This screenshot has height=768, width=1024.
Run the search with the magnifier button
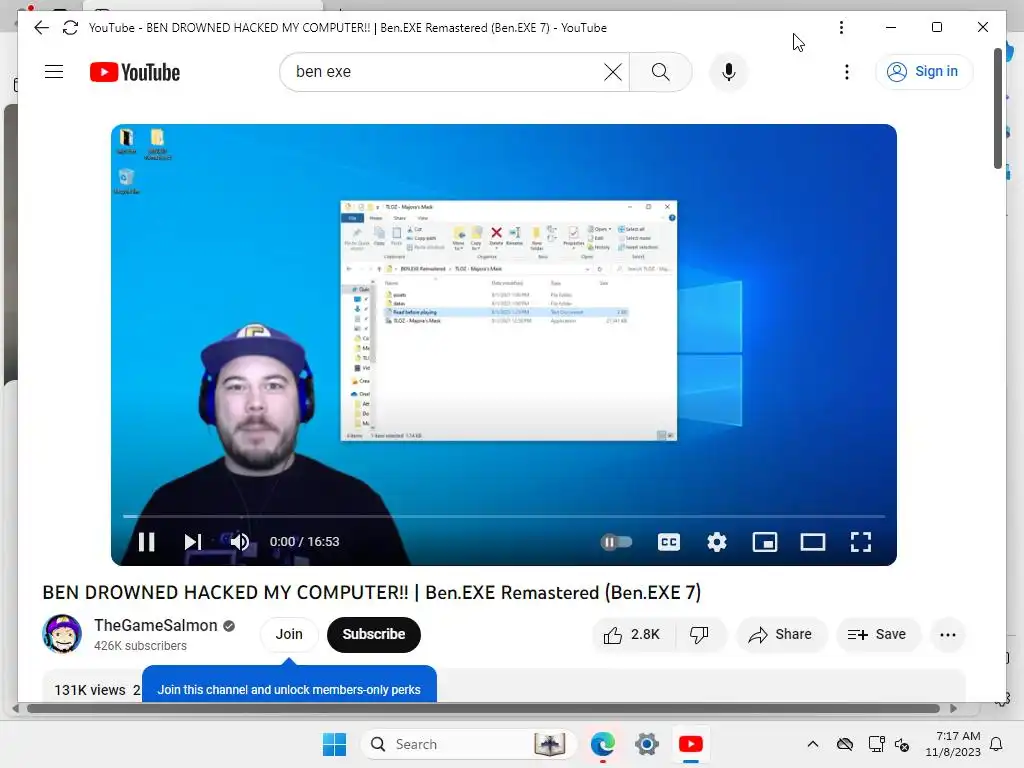(660, 72)
